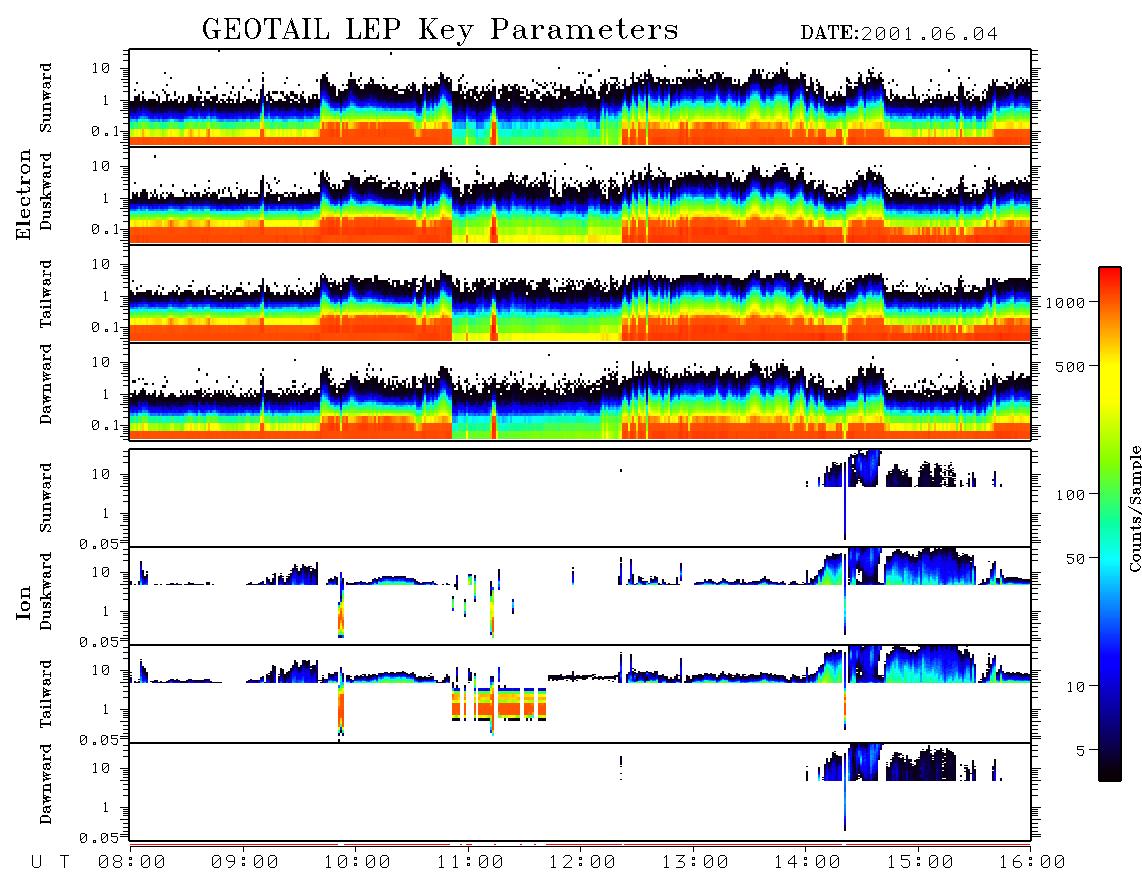Click the "Counts/Sample" colorbar label

tap(1134, 508)
